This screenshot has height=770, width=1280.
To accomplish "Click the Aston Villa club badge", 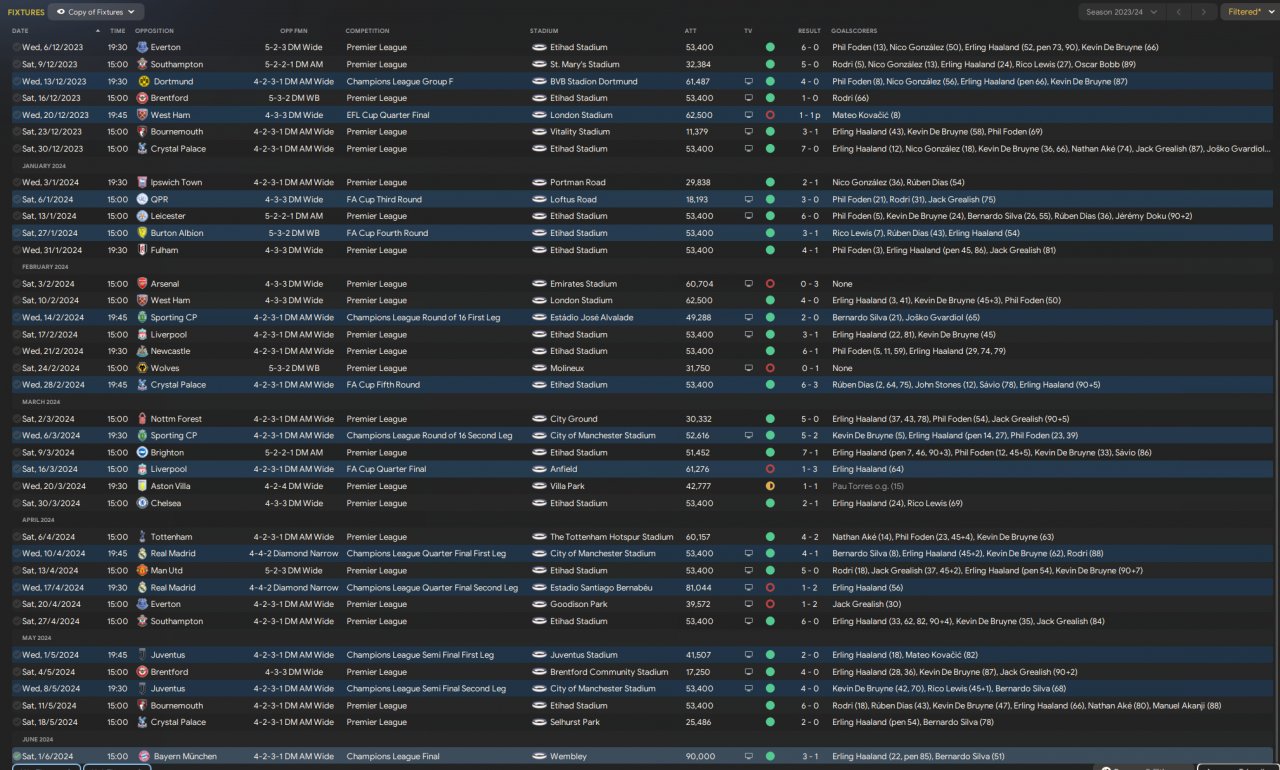I will coord(143,486).
